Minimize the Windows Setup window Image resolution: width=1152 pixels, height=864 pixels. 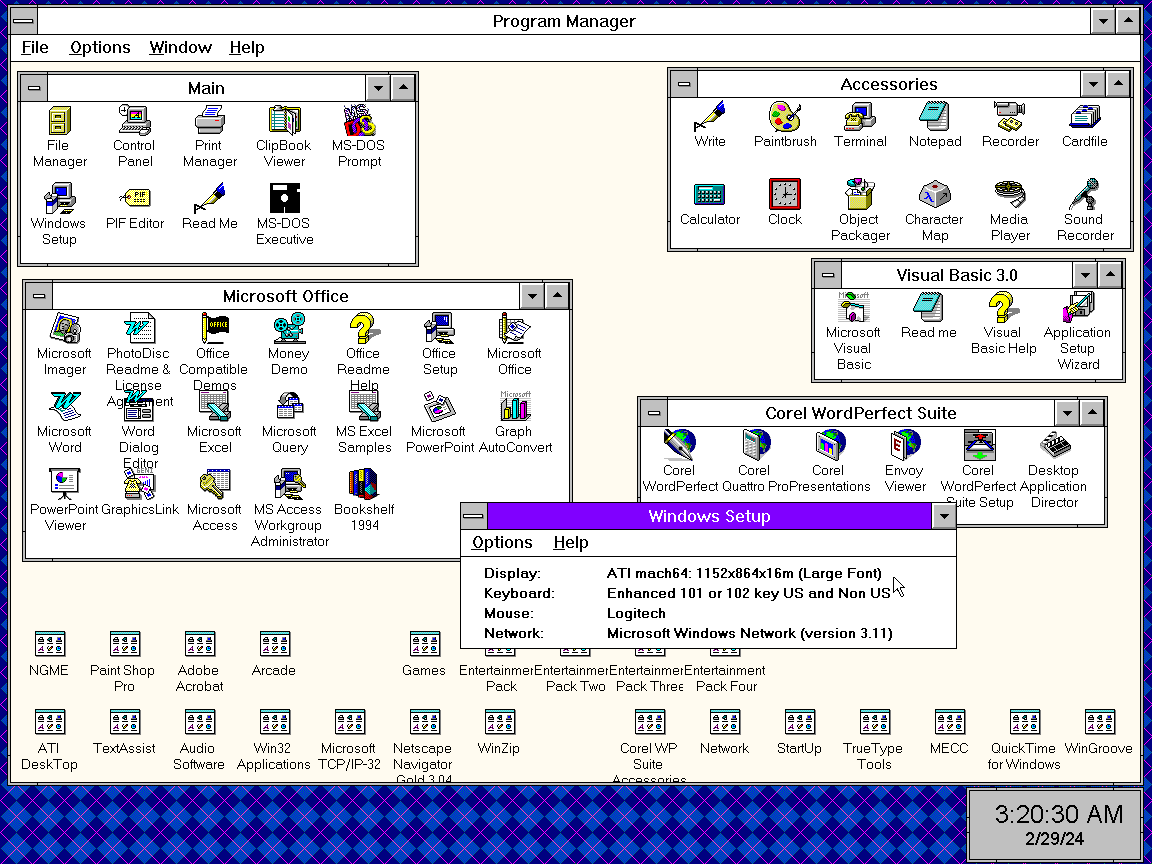coord(944,516)
